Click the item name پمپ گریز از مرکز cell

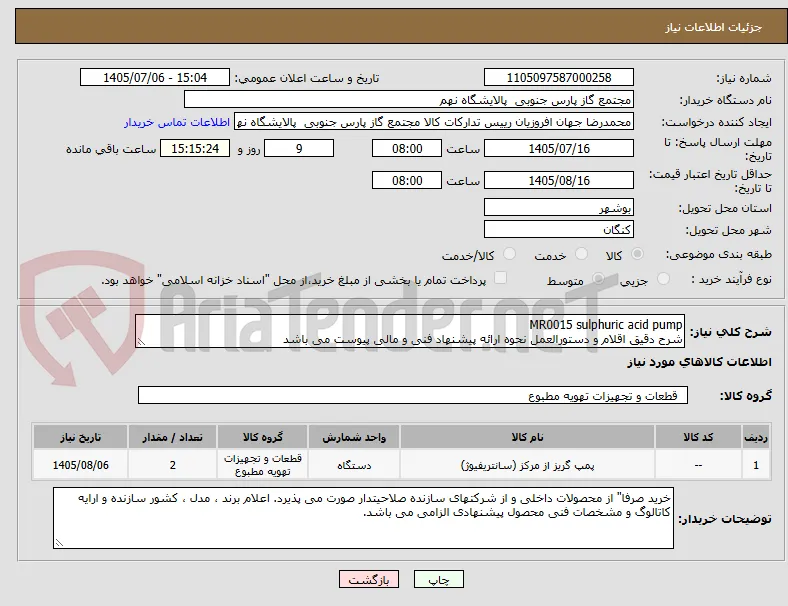point(528,465)
